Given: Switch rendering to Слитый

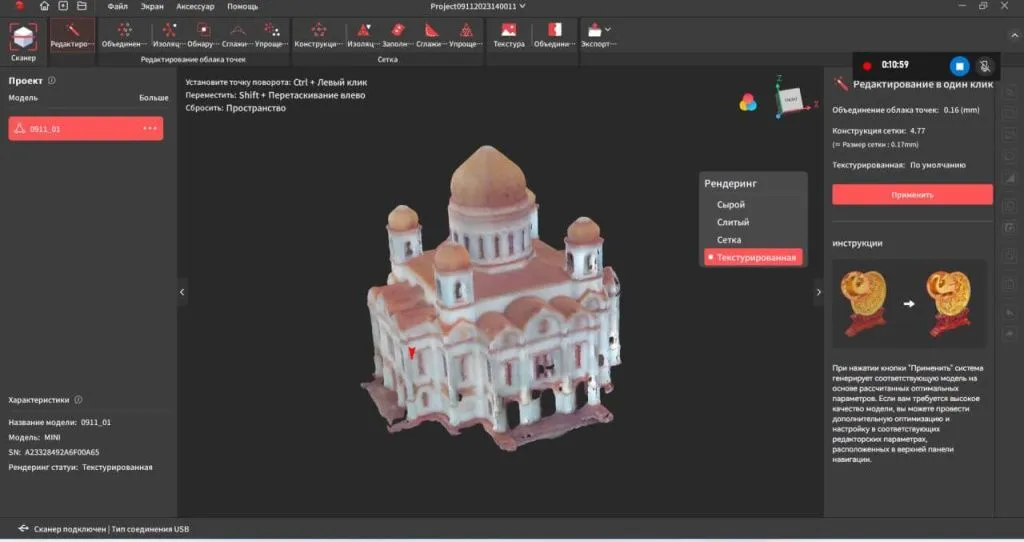Looking at the screenshot, I should click(x=733, y=222).
